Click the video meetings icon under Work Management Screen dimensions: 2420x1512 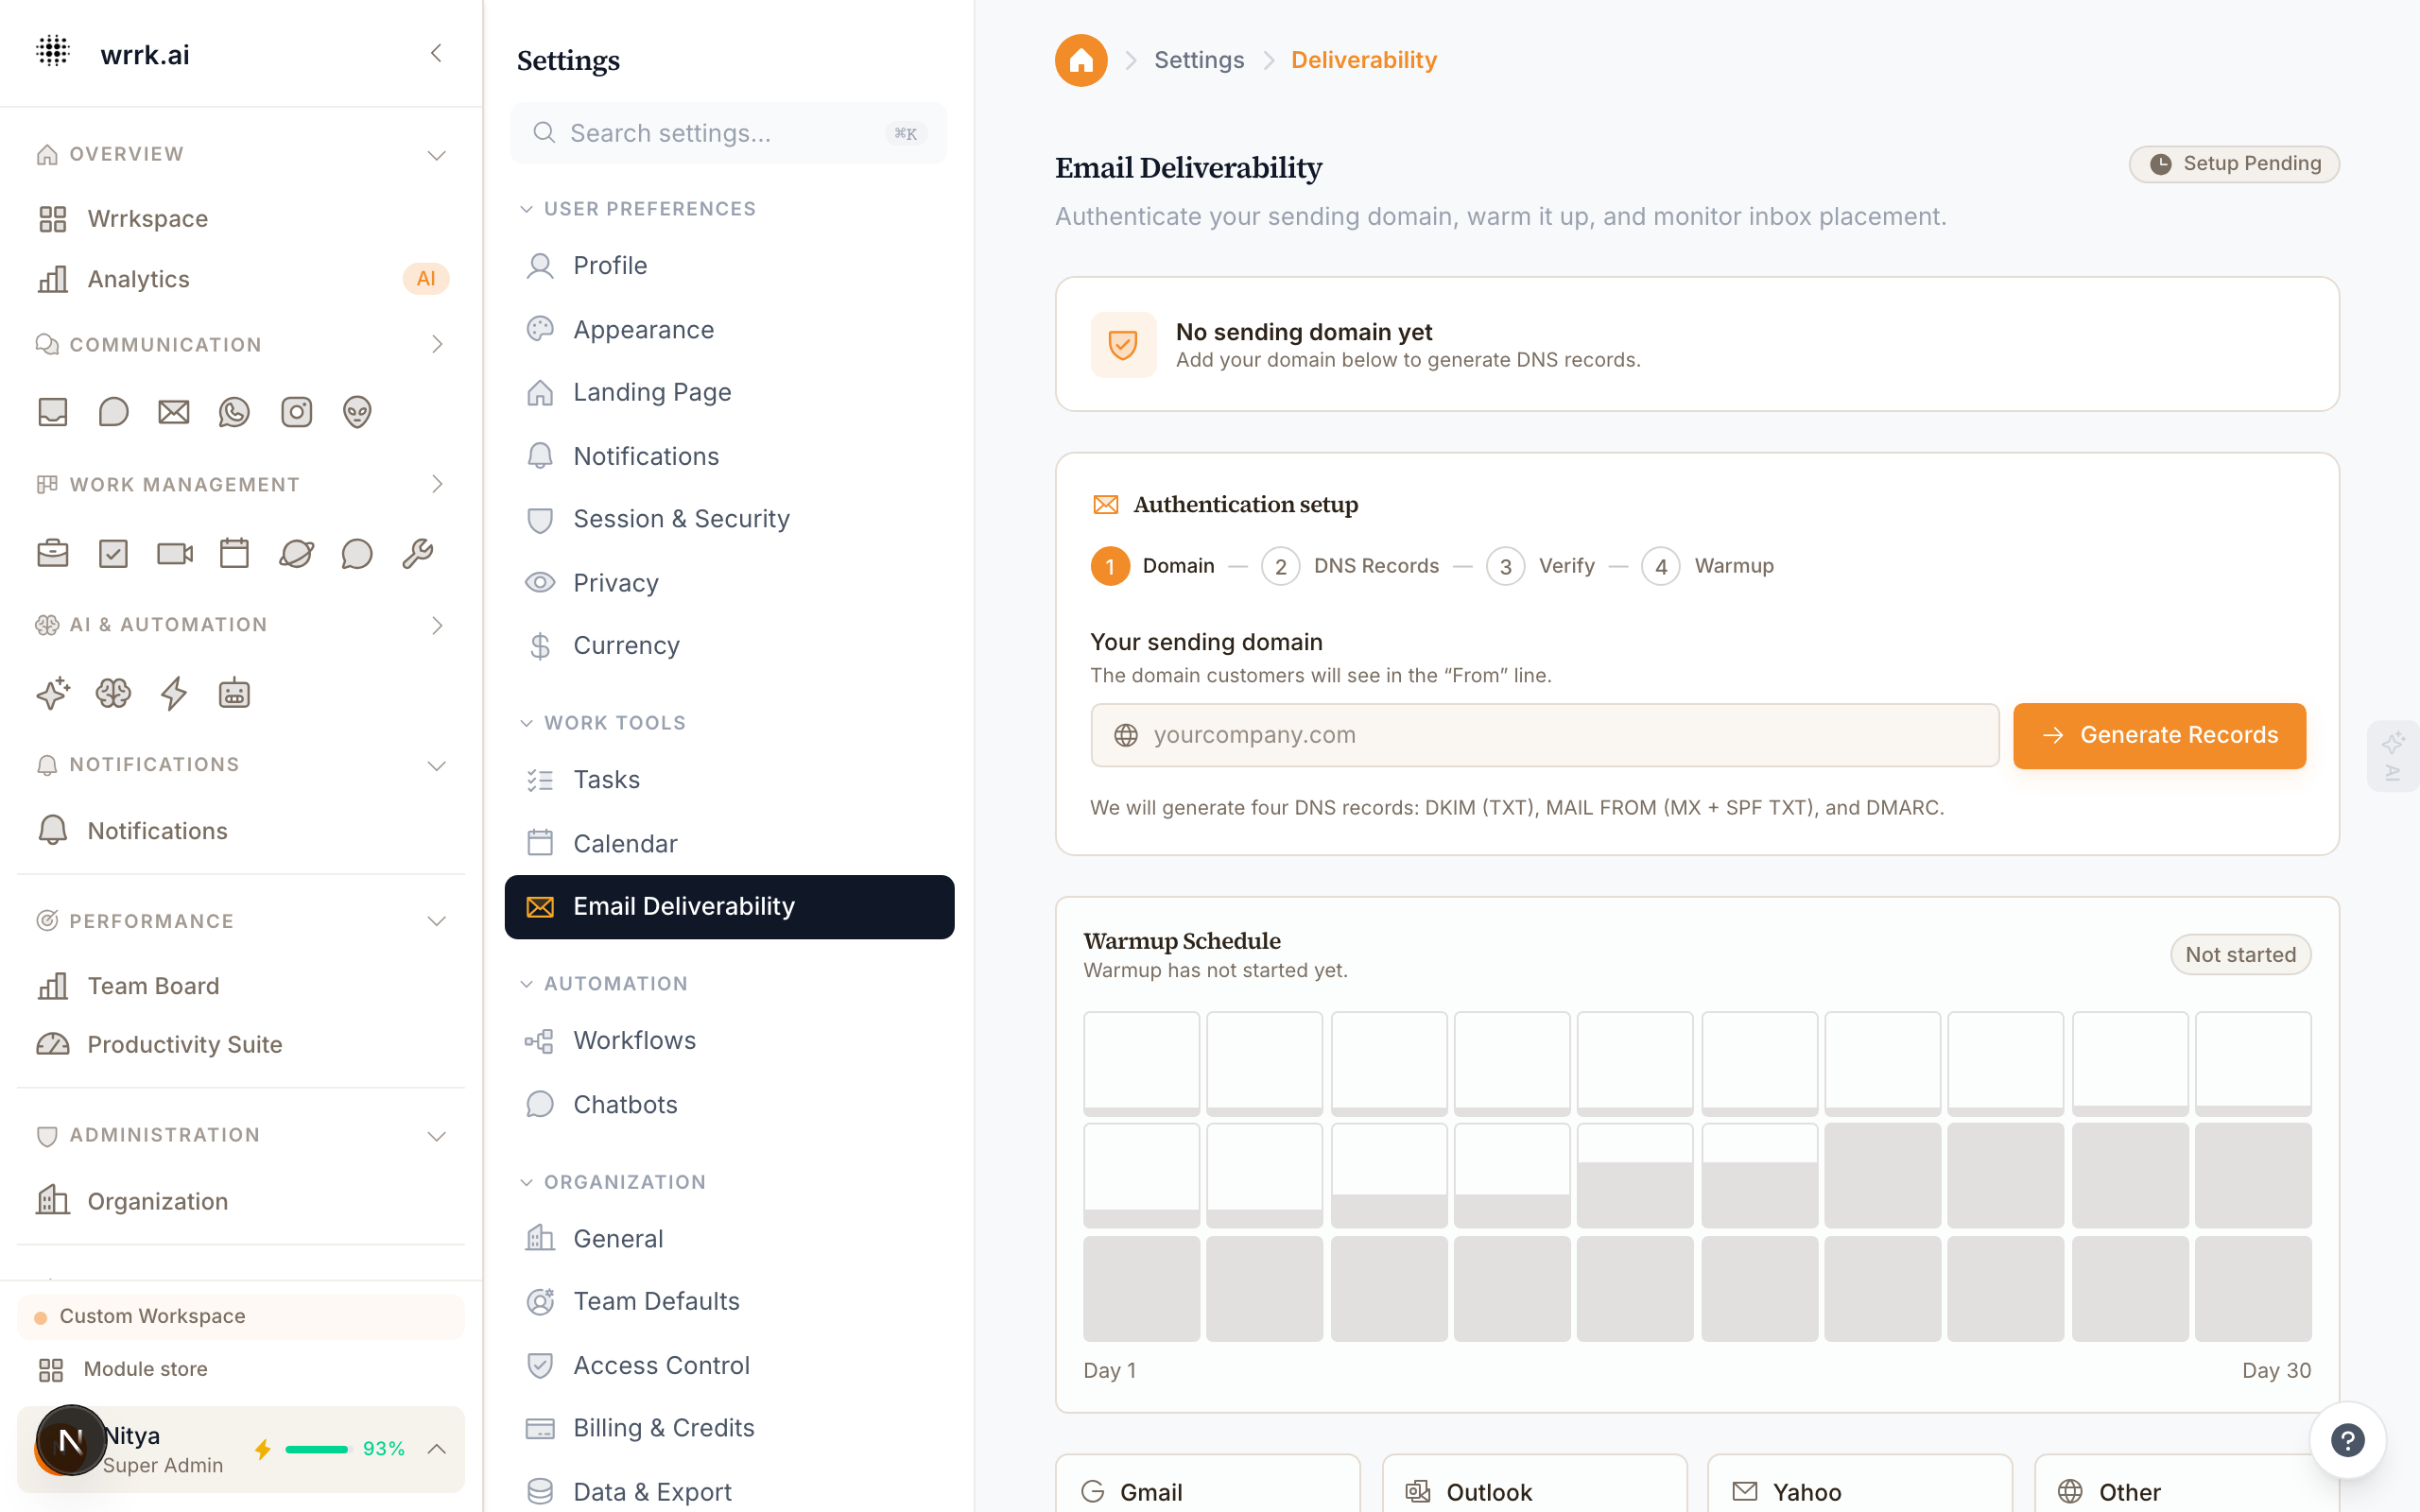pos(173,552)
